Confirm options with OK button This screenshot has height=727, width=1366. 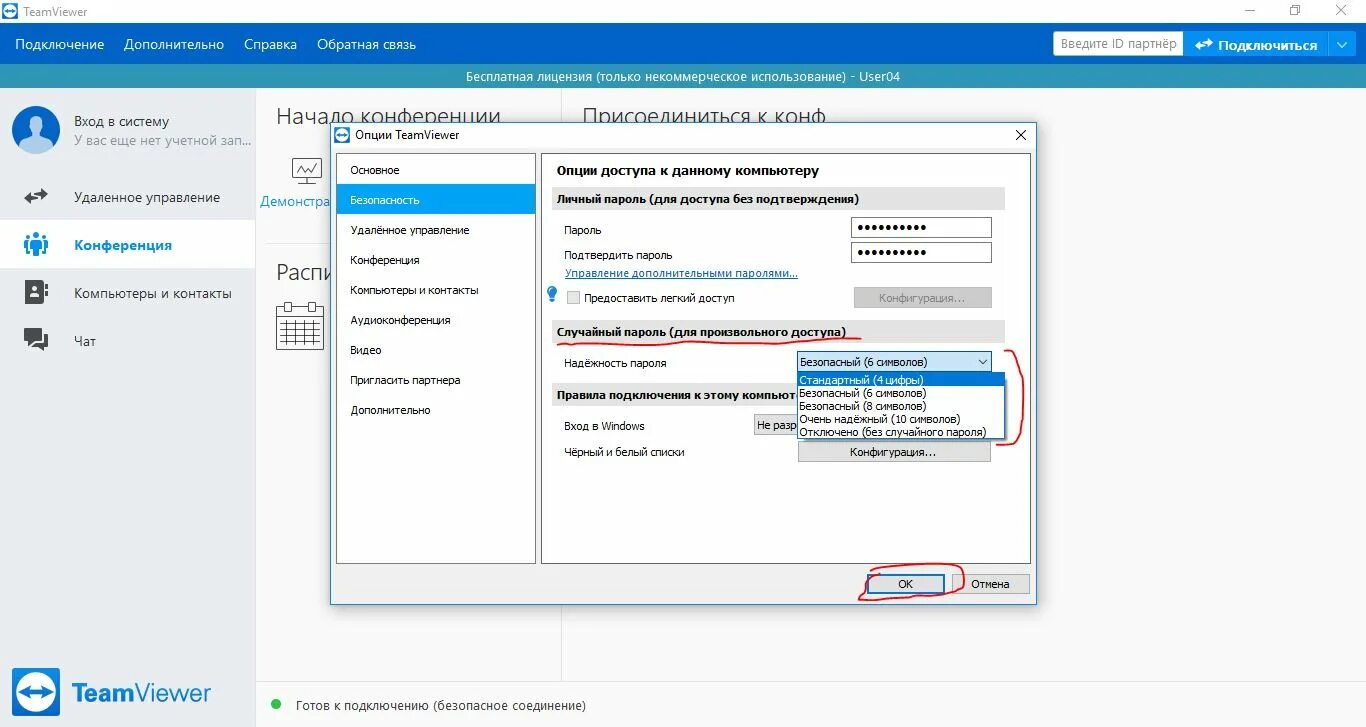click(x=905, y=584)
